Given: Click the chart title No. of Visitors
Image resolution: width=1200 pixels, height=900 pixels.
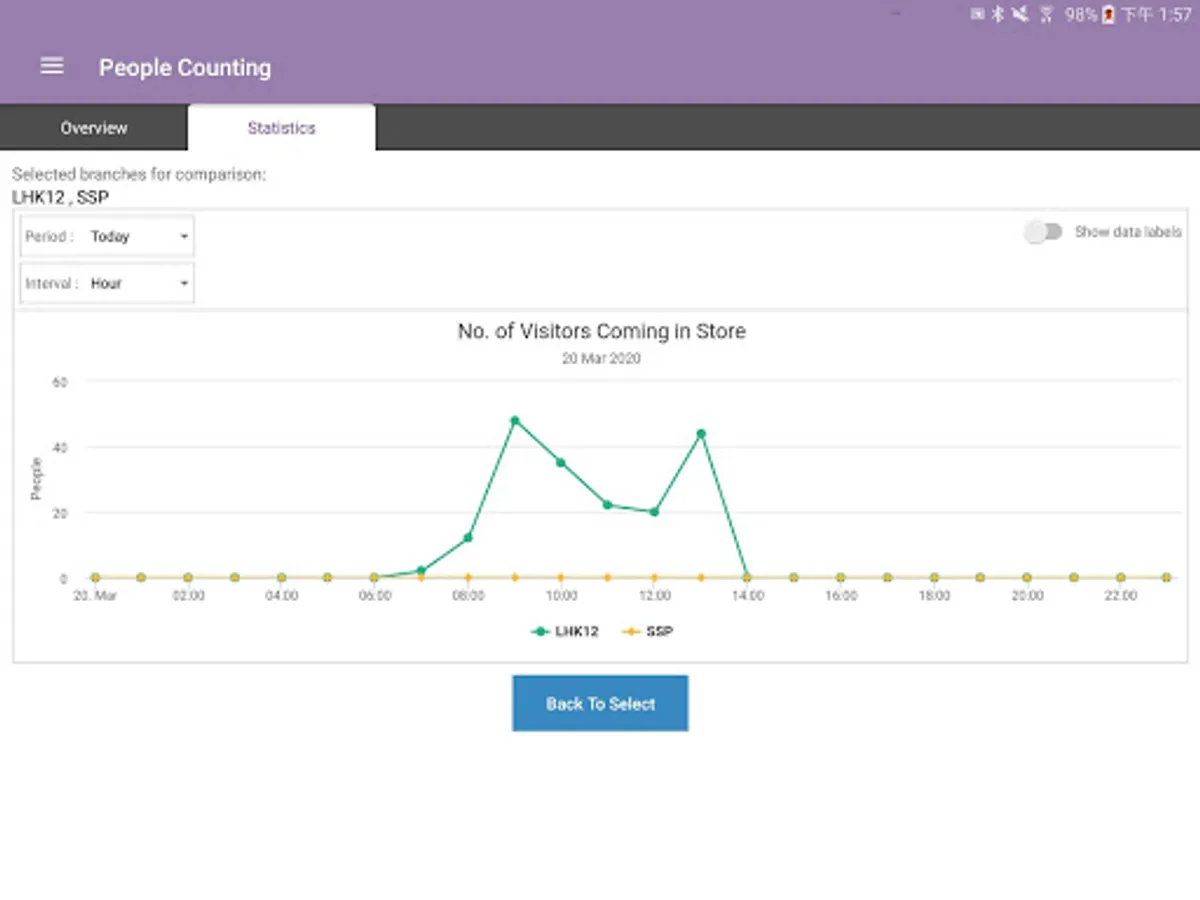Looking at the screenshot, I should point(601,331).
